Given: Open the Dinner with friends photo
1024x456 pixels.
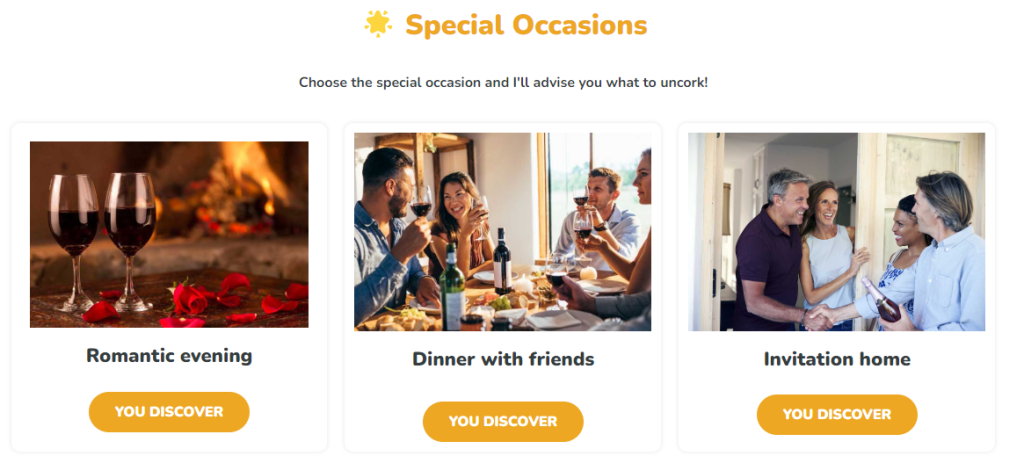Looking at the screenshot, I should [x=502, y=231].
